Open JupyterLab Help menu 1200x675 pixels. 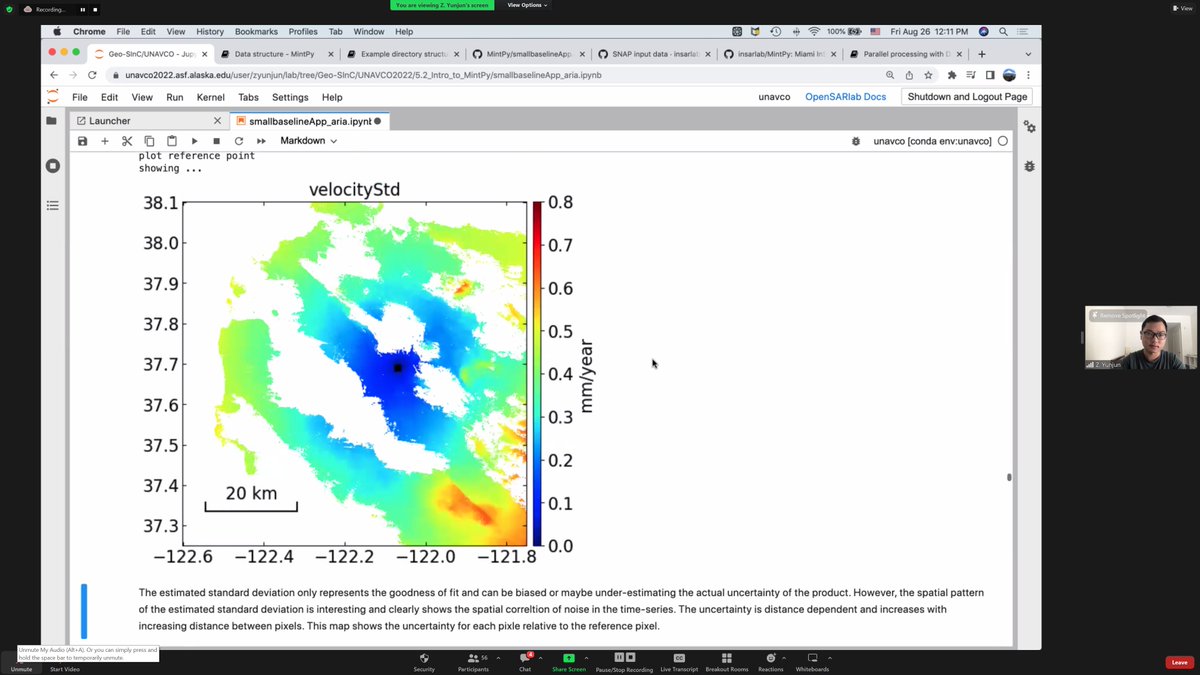coord(332,97)
